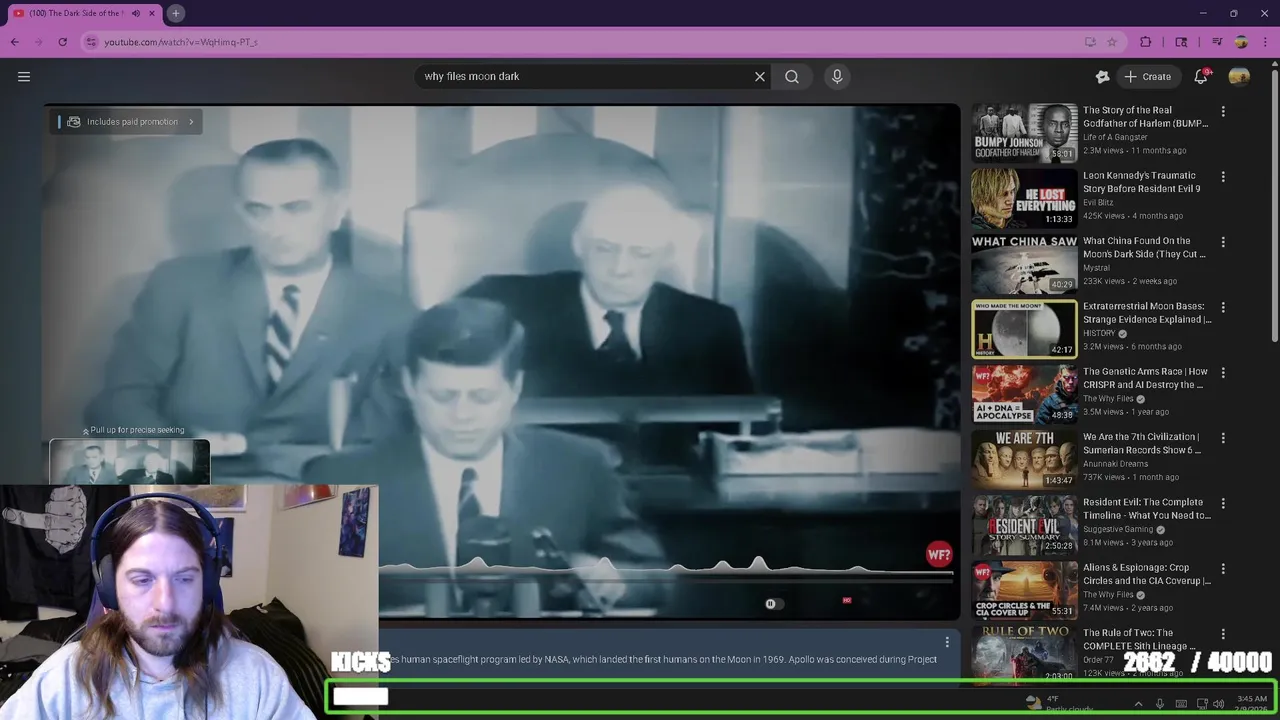Click the search magnifier button
1280x720 pixels.
tap(792, 76)
